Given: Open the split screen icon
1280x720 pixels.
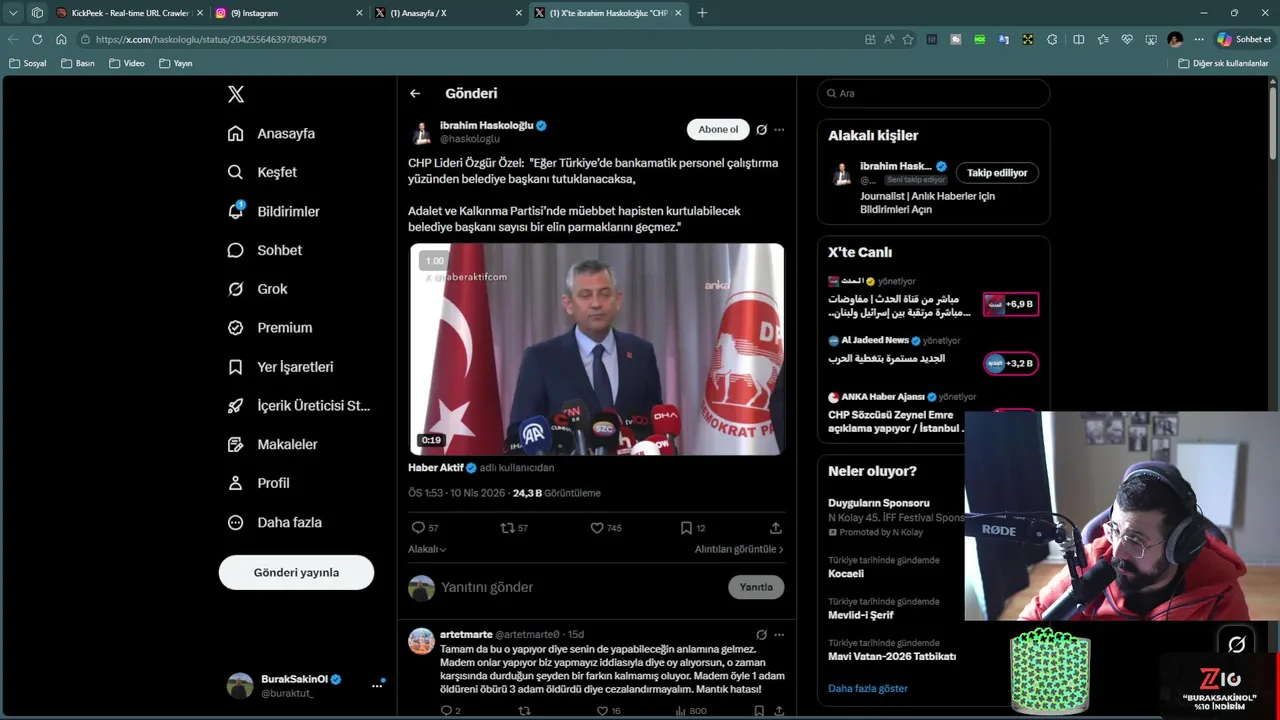Looking at the screenshot, I should pos(1078,39).
